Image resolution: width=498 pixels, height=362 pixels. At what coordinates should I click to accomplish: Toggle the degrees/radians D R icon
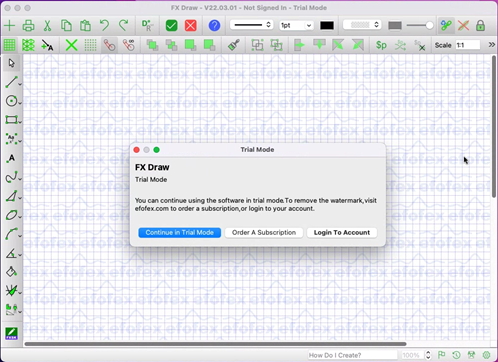click(147, 26)
